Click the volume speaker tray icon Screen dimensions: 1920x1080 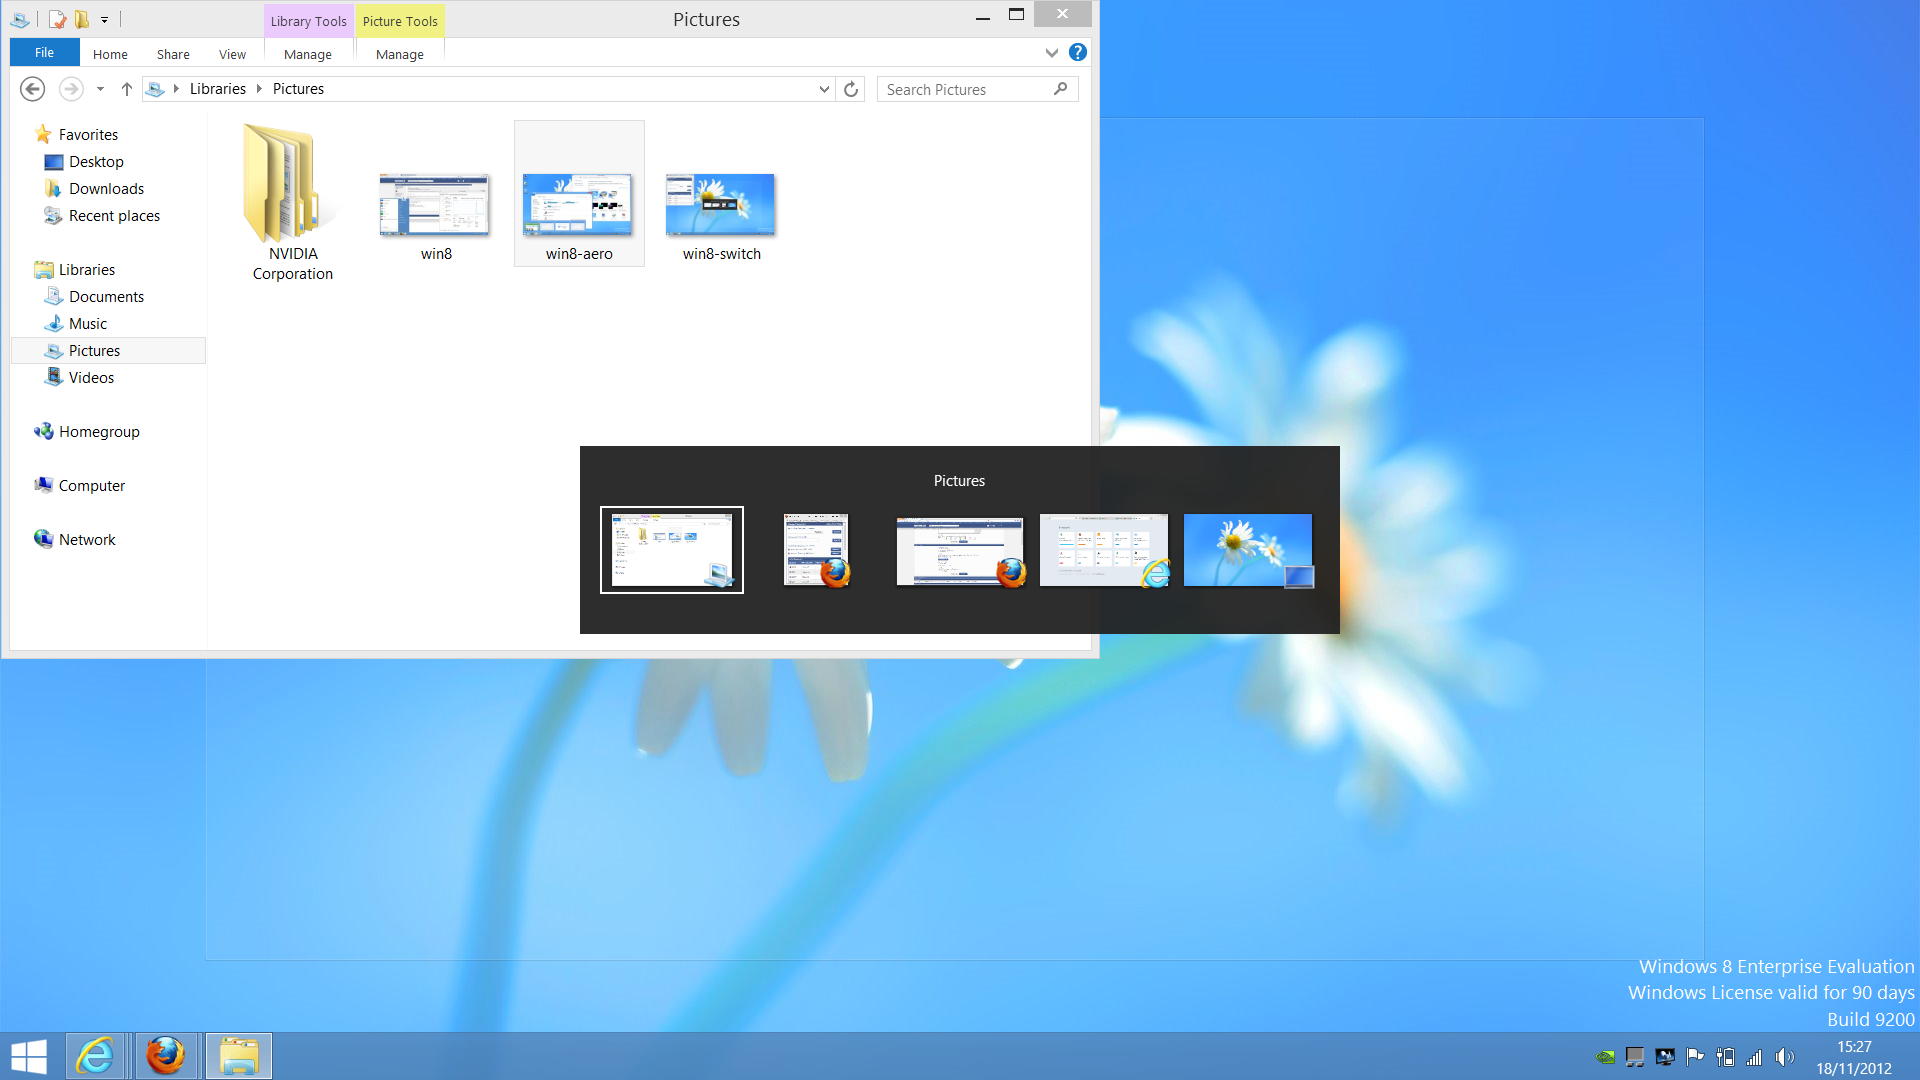tap(1785, 1057)
